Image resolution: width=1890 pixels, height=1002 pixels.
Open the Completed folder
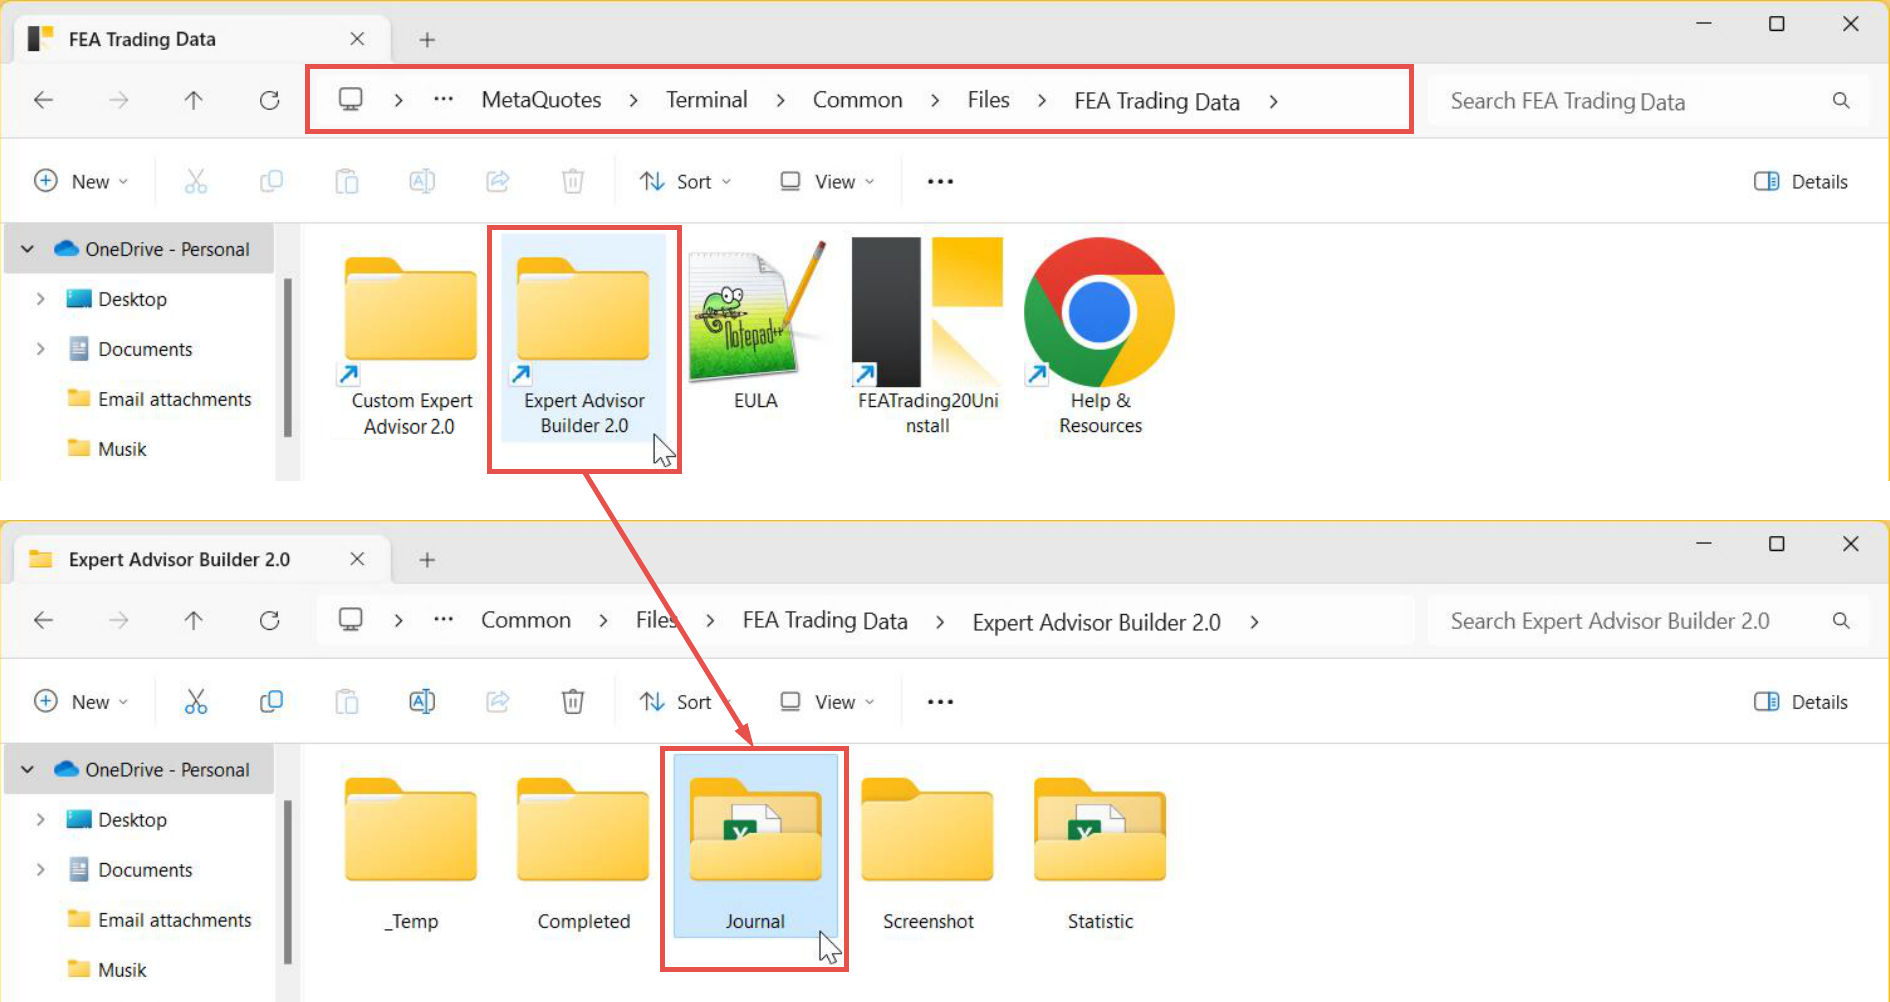click(x=584, y=855)
